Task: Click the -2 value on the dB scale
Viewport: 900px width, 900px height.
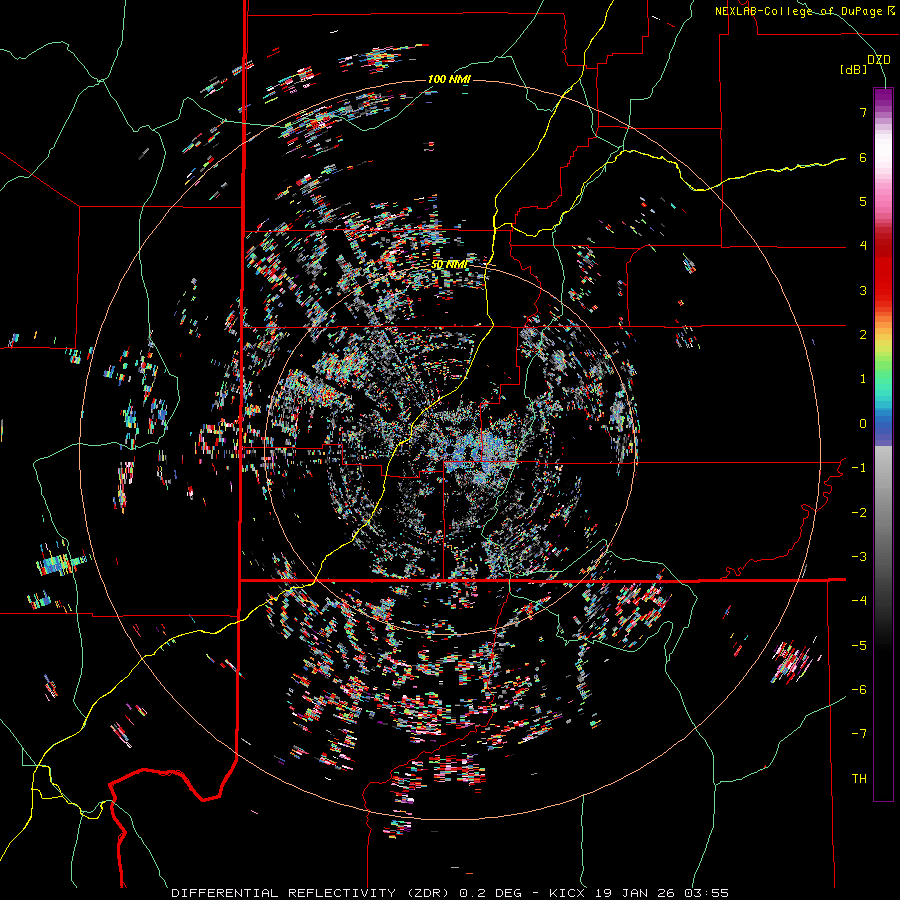Action: pyautogui.click(x=859, y=513)
